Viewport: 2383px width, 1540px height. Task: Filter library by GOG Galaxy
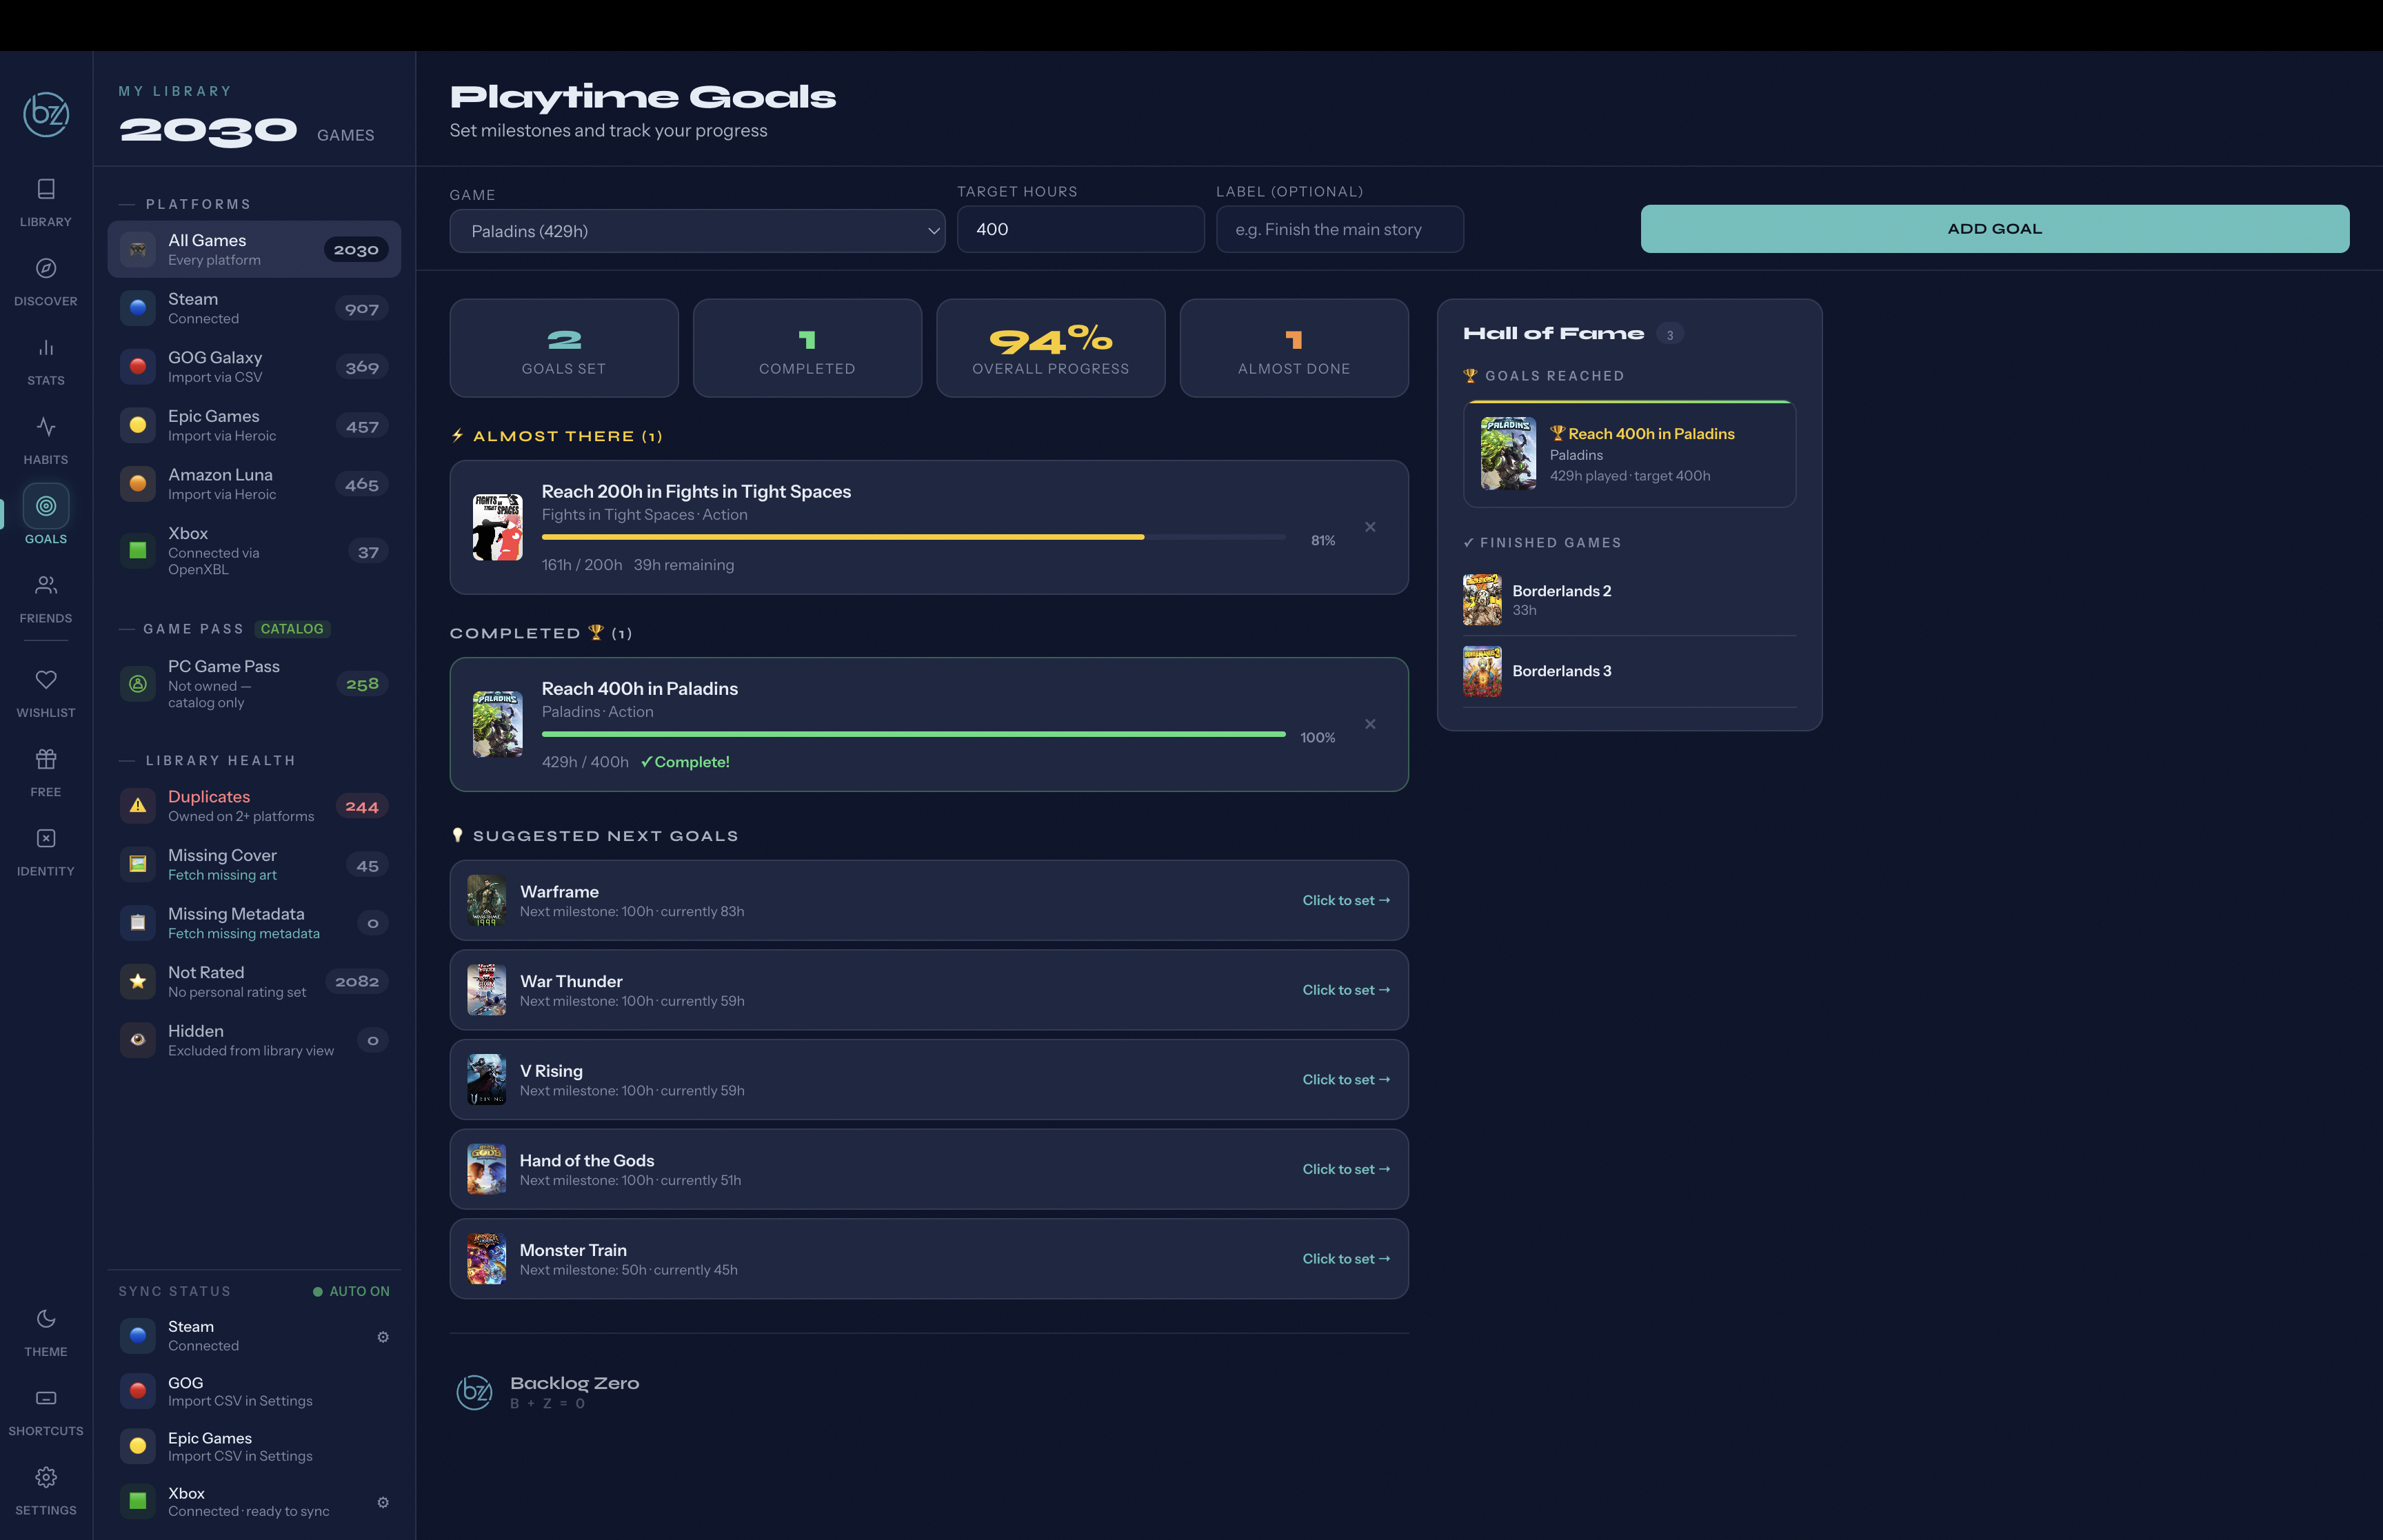[254, 367]
